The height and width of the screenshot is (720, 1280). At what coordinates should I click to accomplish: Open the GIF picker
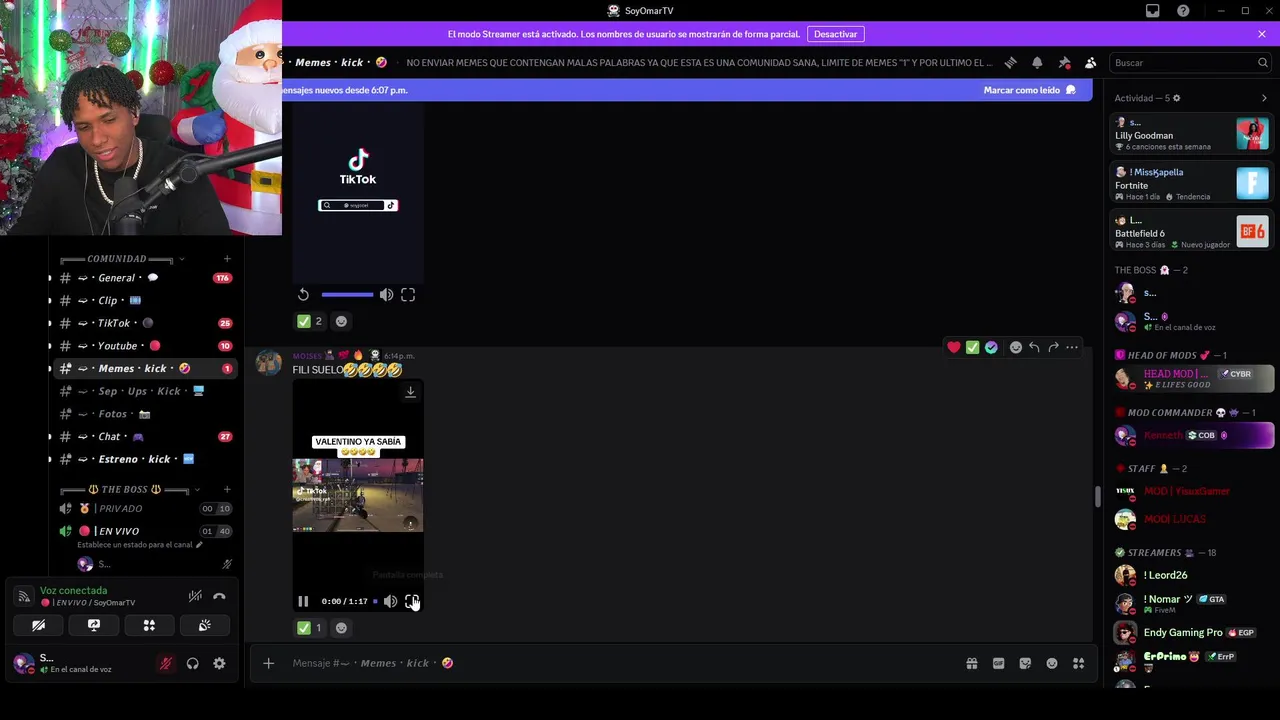click(x=998, y=663)
